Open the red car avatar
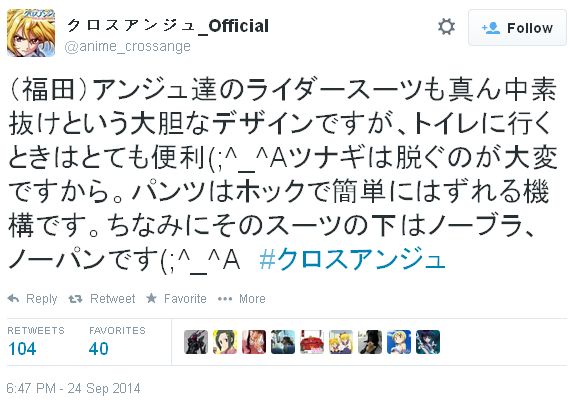This screenshot has height=404, width=572. coord(312,342)
